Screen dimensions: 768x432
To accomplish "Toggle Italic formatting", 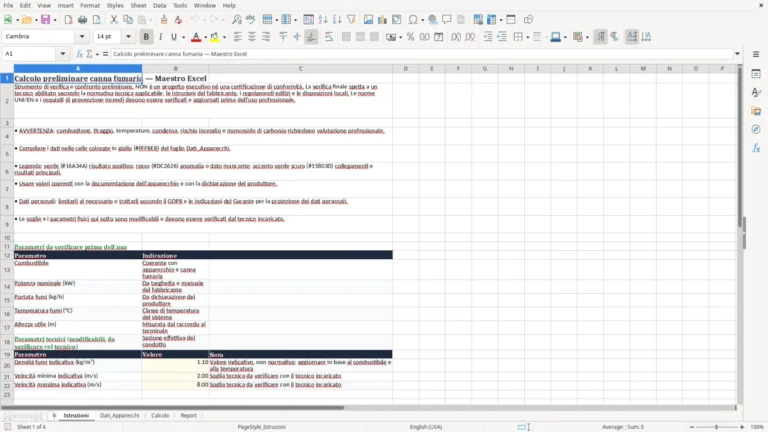I will 160,37.
